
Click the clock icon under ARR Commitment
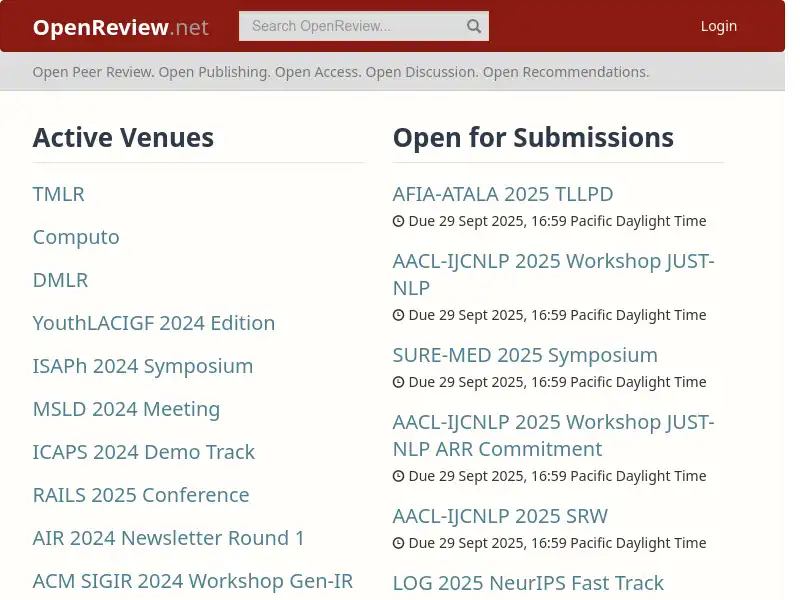click(x=398, y=476)
